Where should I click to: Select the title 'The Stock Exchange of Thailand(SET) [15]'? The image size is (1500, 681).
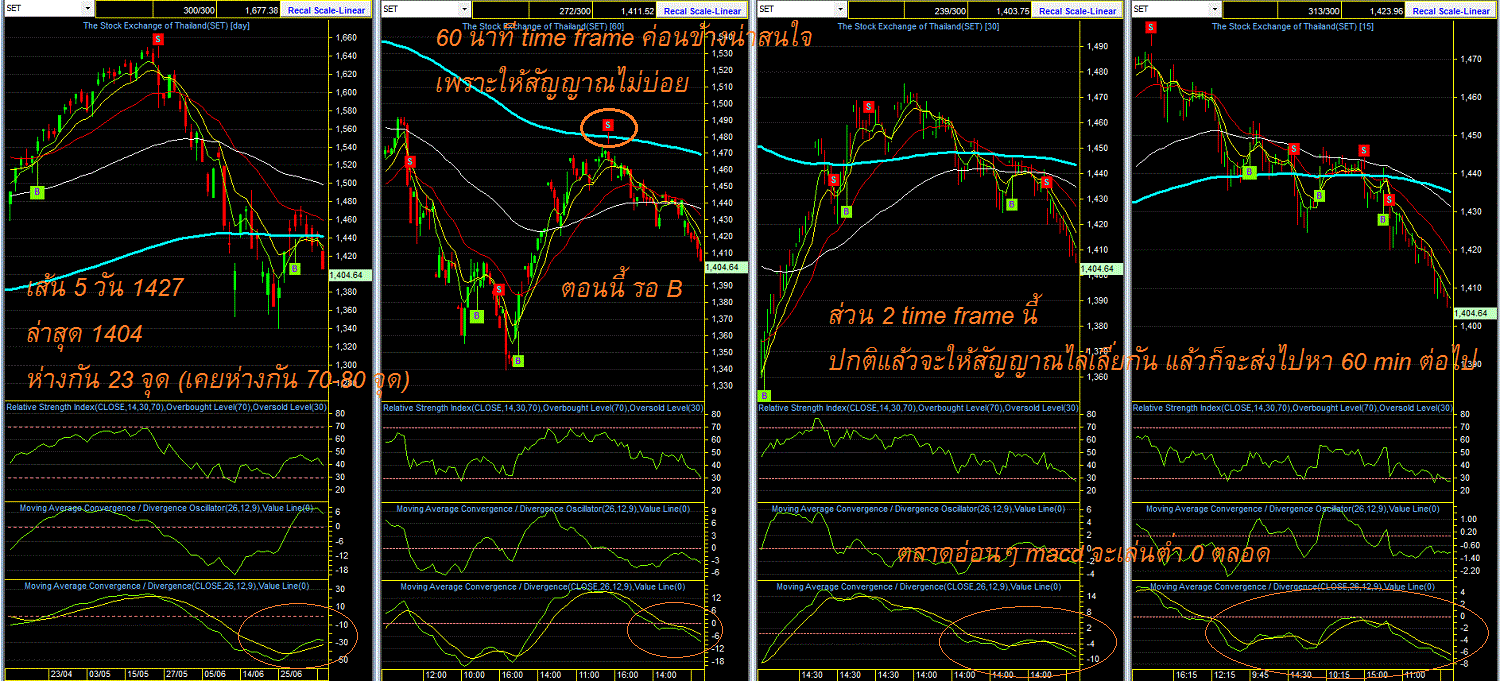(x=1292, y=25)
